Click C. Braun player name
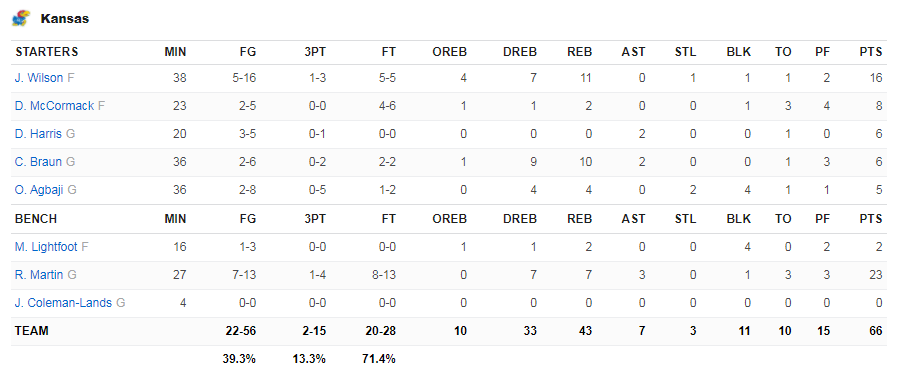 (x=38, y=162)
